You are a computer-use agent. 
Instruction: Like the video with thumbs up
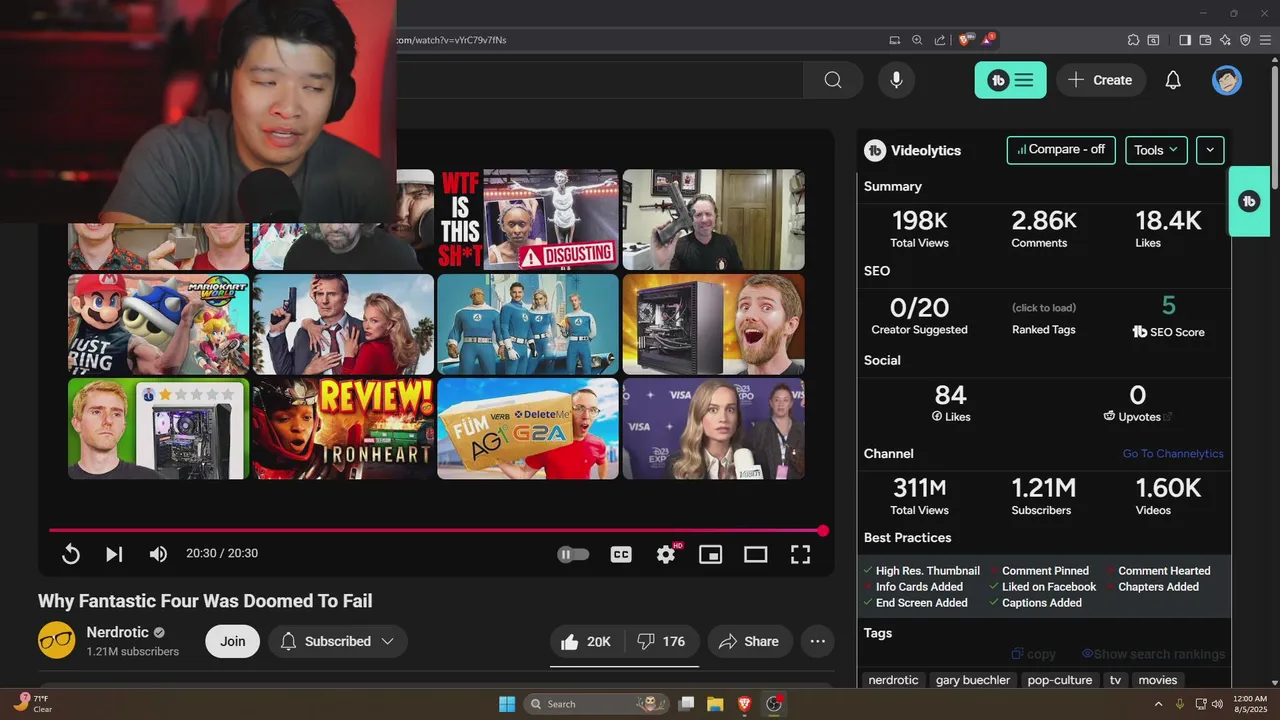click(587, 642)
